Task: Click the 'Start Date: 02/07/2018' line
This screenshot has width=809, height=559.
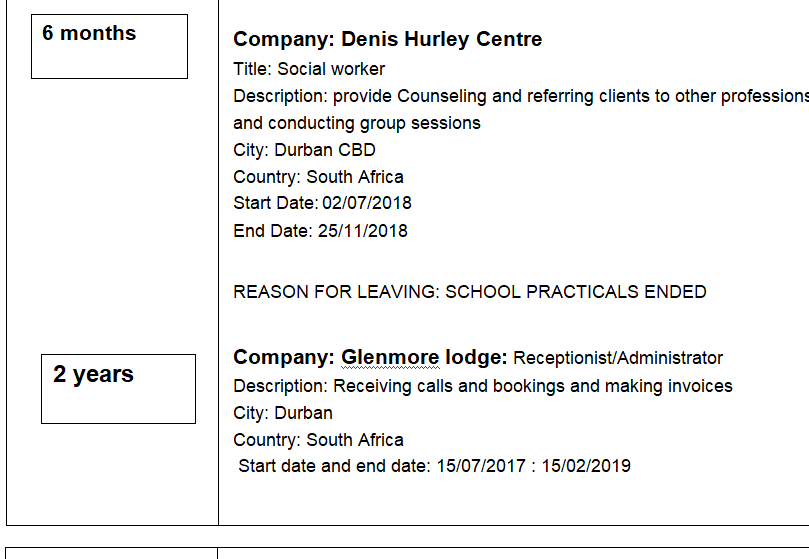Action: (322, 203)
